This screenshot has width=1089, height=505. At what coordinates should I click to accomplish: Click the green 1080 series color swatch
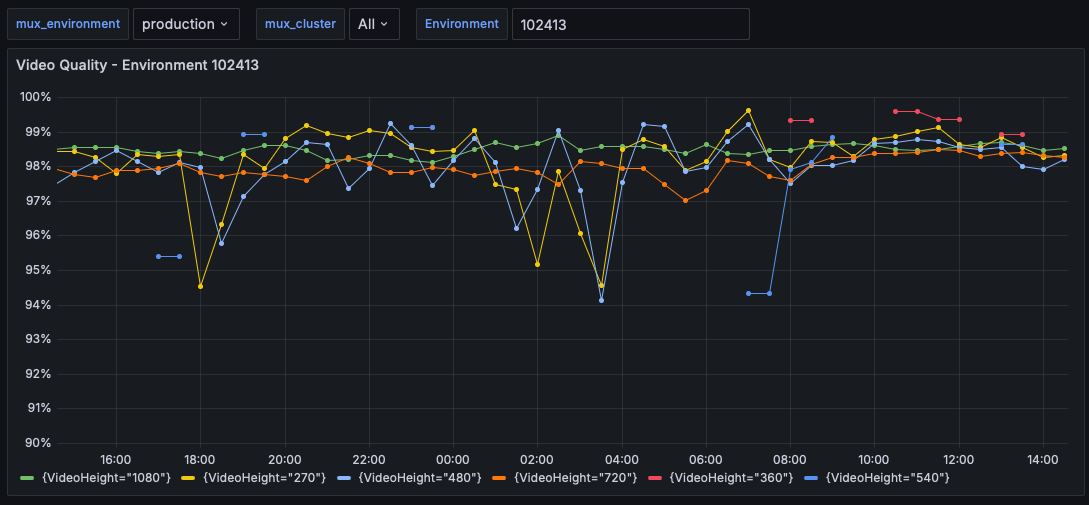coord(27,478)
